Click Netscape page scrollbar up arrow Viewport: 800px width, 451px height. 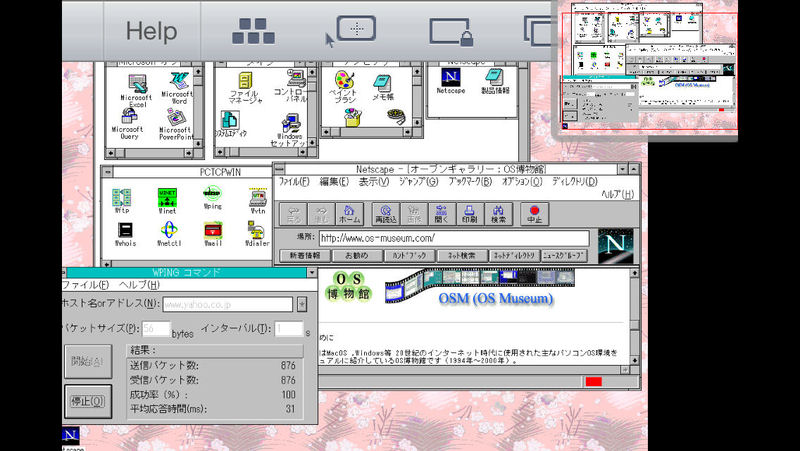coord(634,273)
